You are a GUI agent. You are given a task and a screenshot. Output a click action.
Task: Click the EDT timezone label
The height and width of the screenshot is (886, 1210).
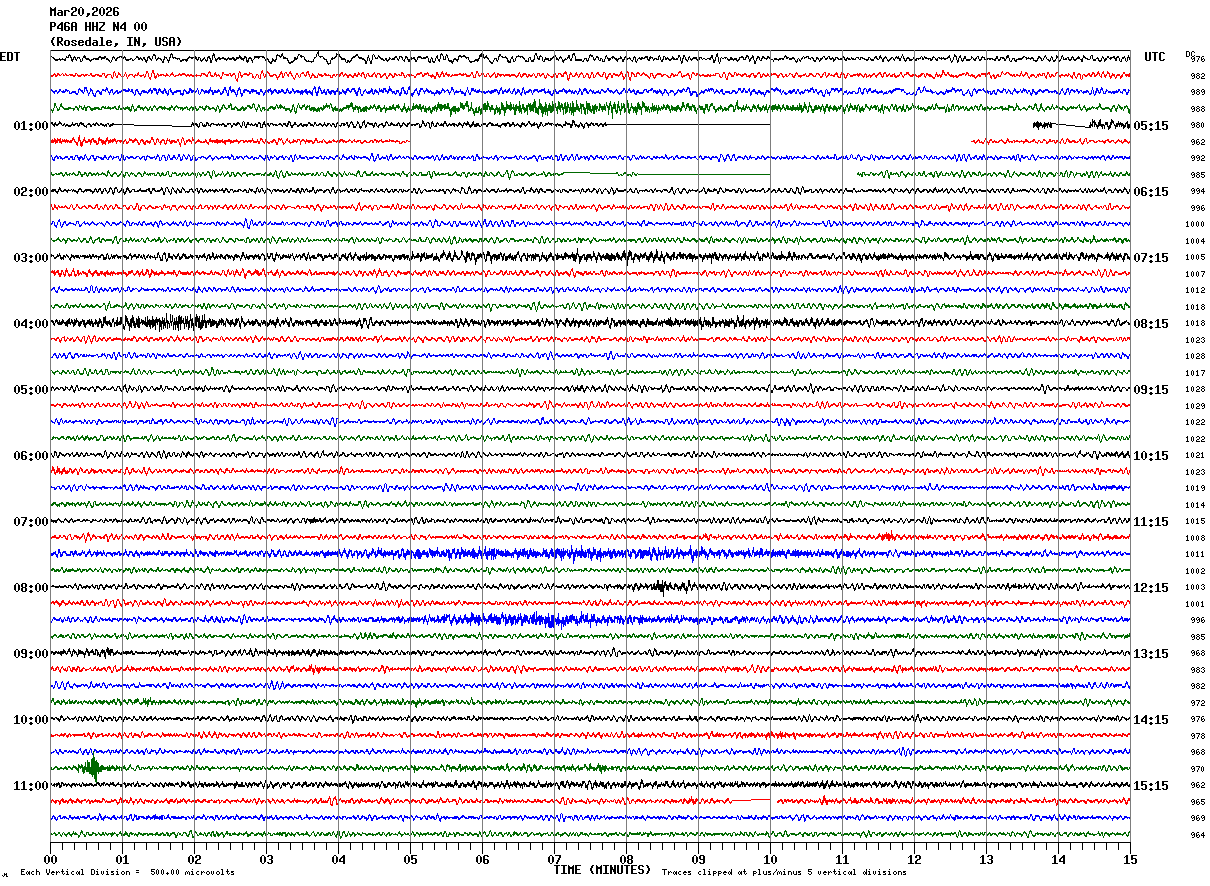coord(10,57)
